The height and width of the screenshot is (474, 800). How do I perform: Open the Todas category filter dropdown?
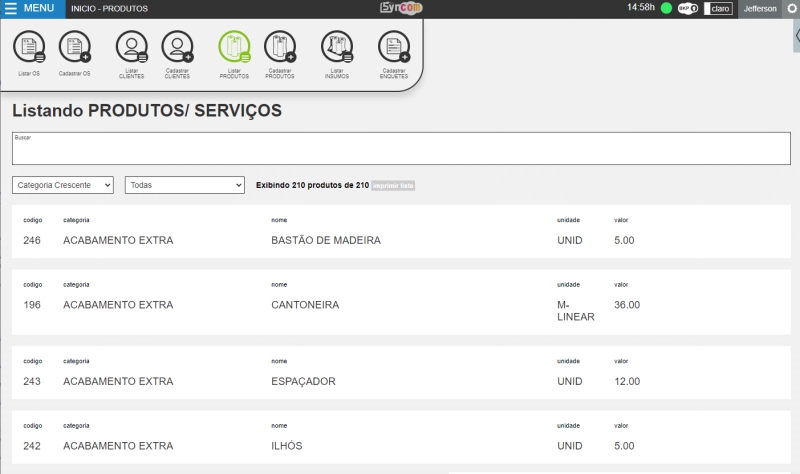pos(185,185)
